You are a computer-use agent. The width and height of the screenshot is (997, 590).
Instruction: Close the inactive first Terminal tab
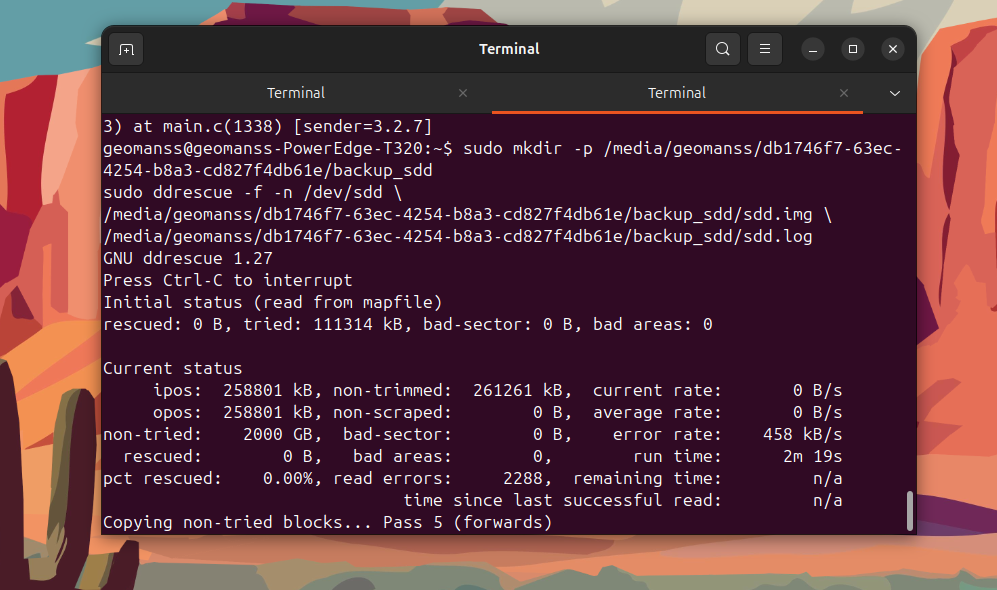462,93
